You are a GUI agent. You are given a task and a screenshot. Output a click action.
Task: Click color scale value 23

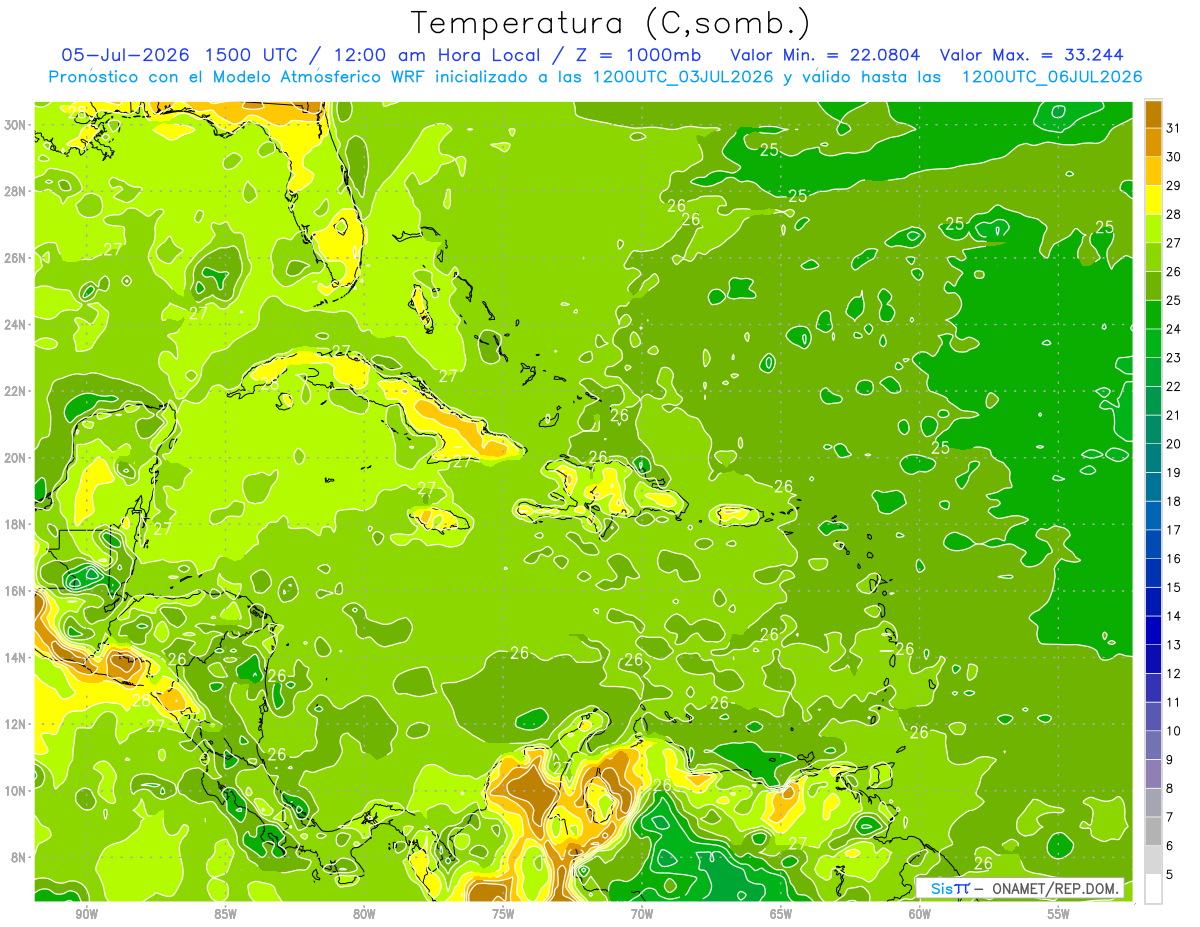tap(1174, 358)
